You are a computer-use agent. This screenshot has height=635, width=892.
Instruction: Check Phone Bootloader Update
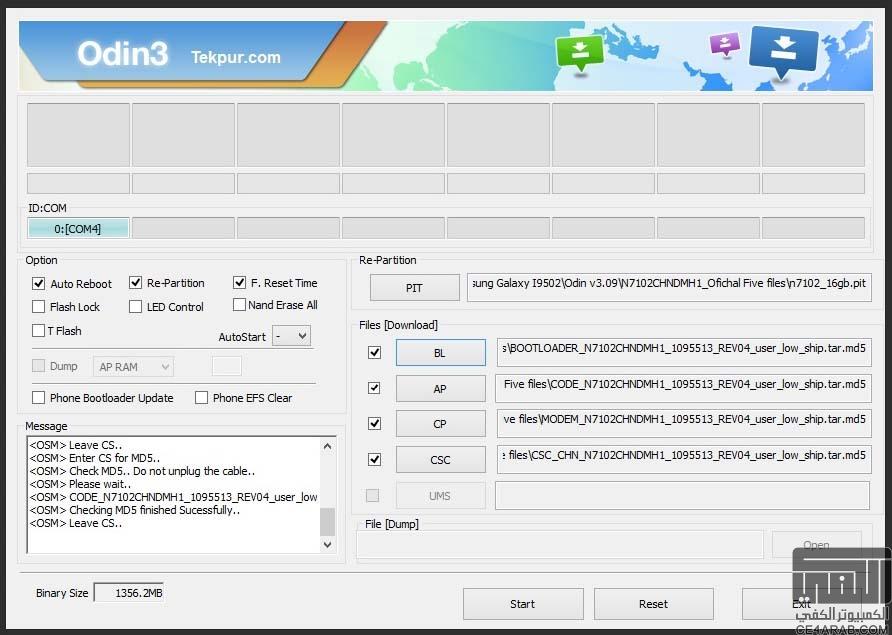[x=39, y=398]
